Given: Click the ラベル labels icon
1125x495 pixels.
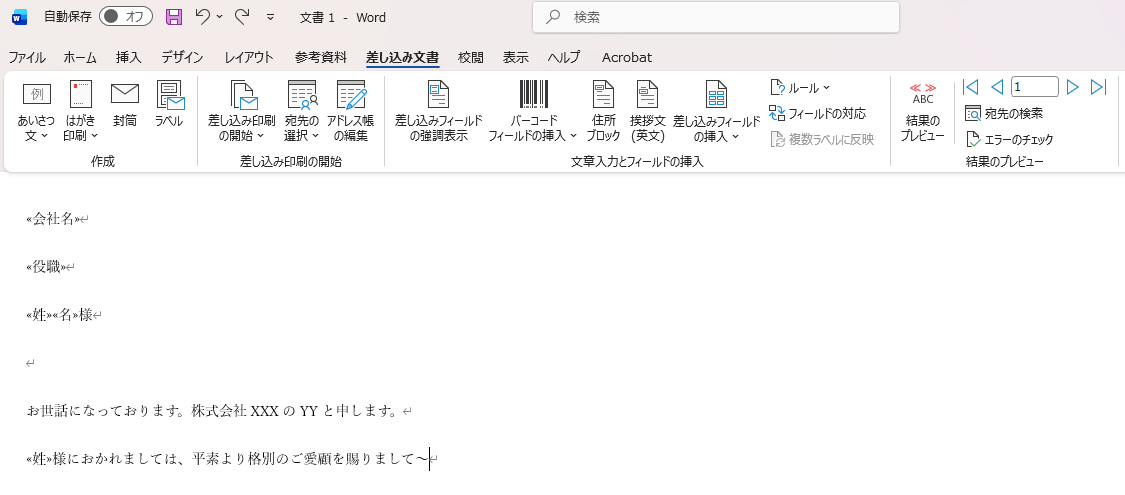Looking at the screenshot, I should 169,104.
